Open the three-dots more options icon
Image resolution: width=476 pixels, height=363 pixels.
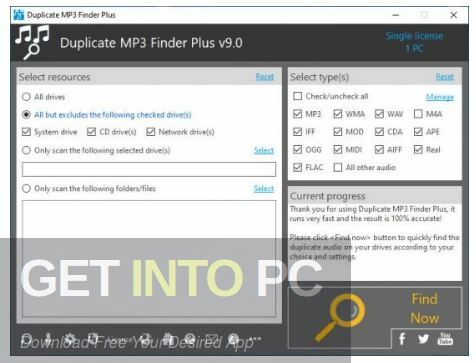pos(255,339)
